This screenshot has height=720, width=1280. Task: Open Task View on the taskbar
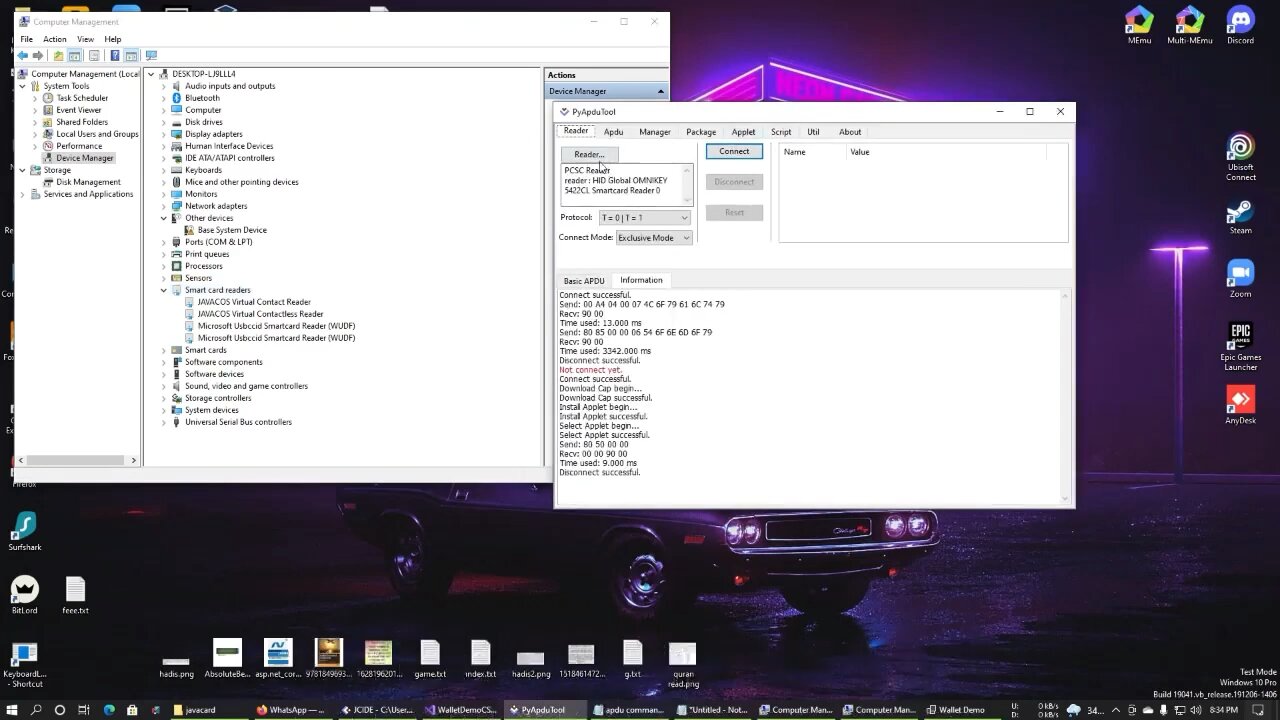pos(84,710)
